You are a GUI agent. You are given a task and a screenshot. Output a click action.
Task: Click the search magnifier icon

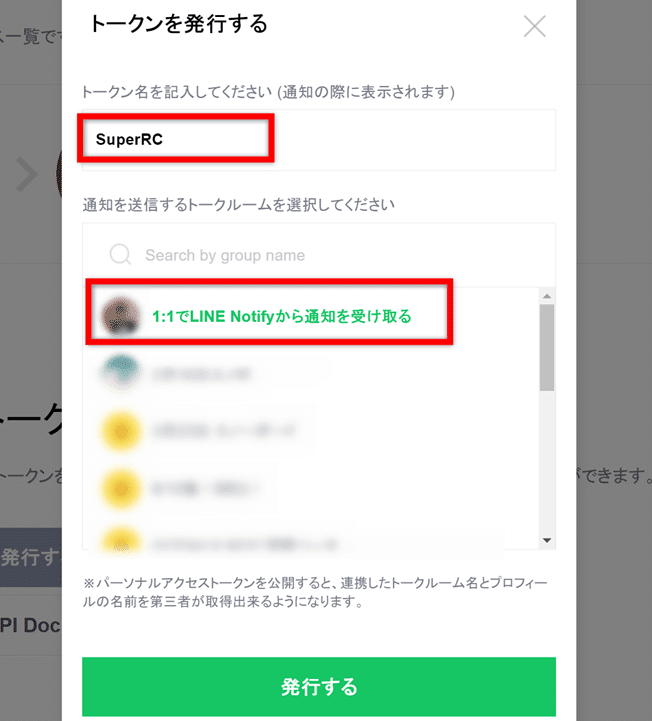120,254
